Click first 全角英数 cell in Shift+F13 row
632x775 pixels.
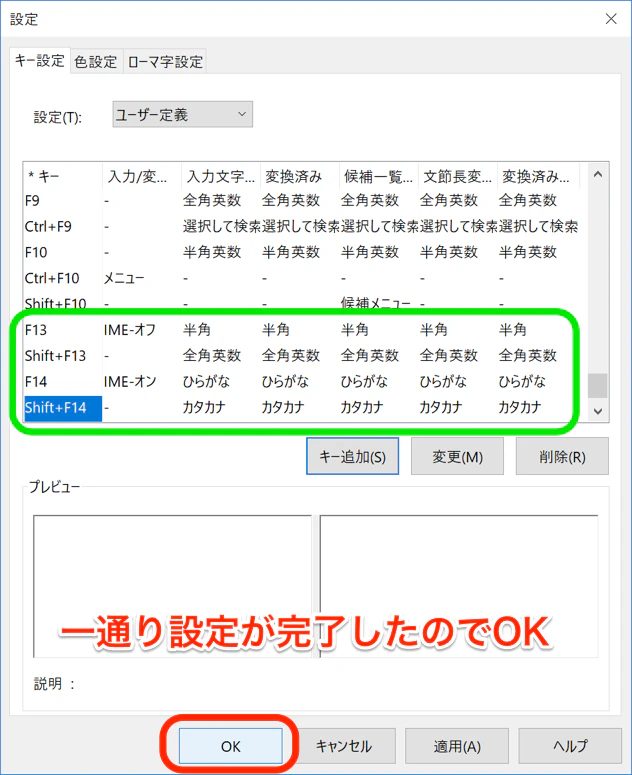click(x=211, y=355)
